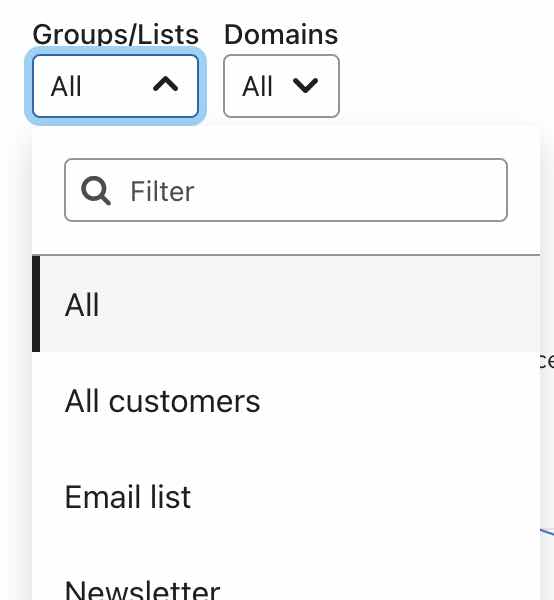Choose 'All customers' from the list

click(x=286, y=401)
